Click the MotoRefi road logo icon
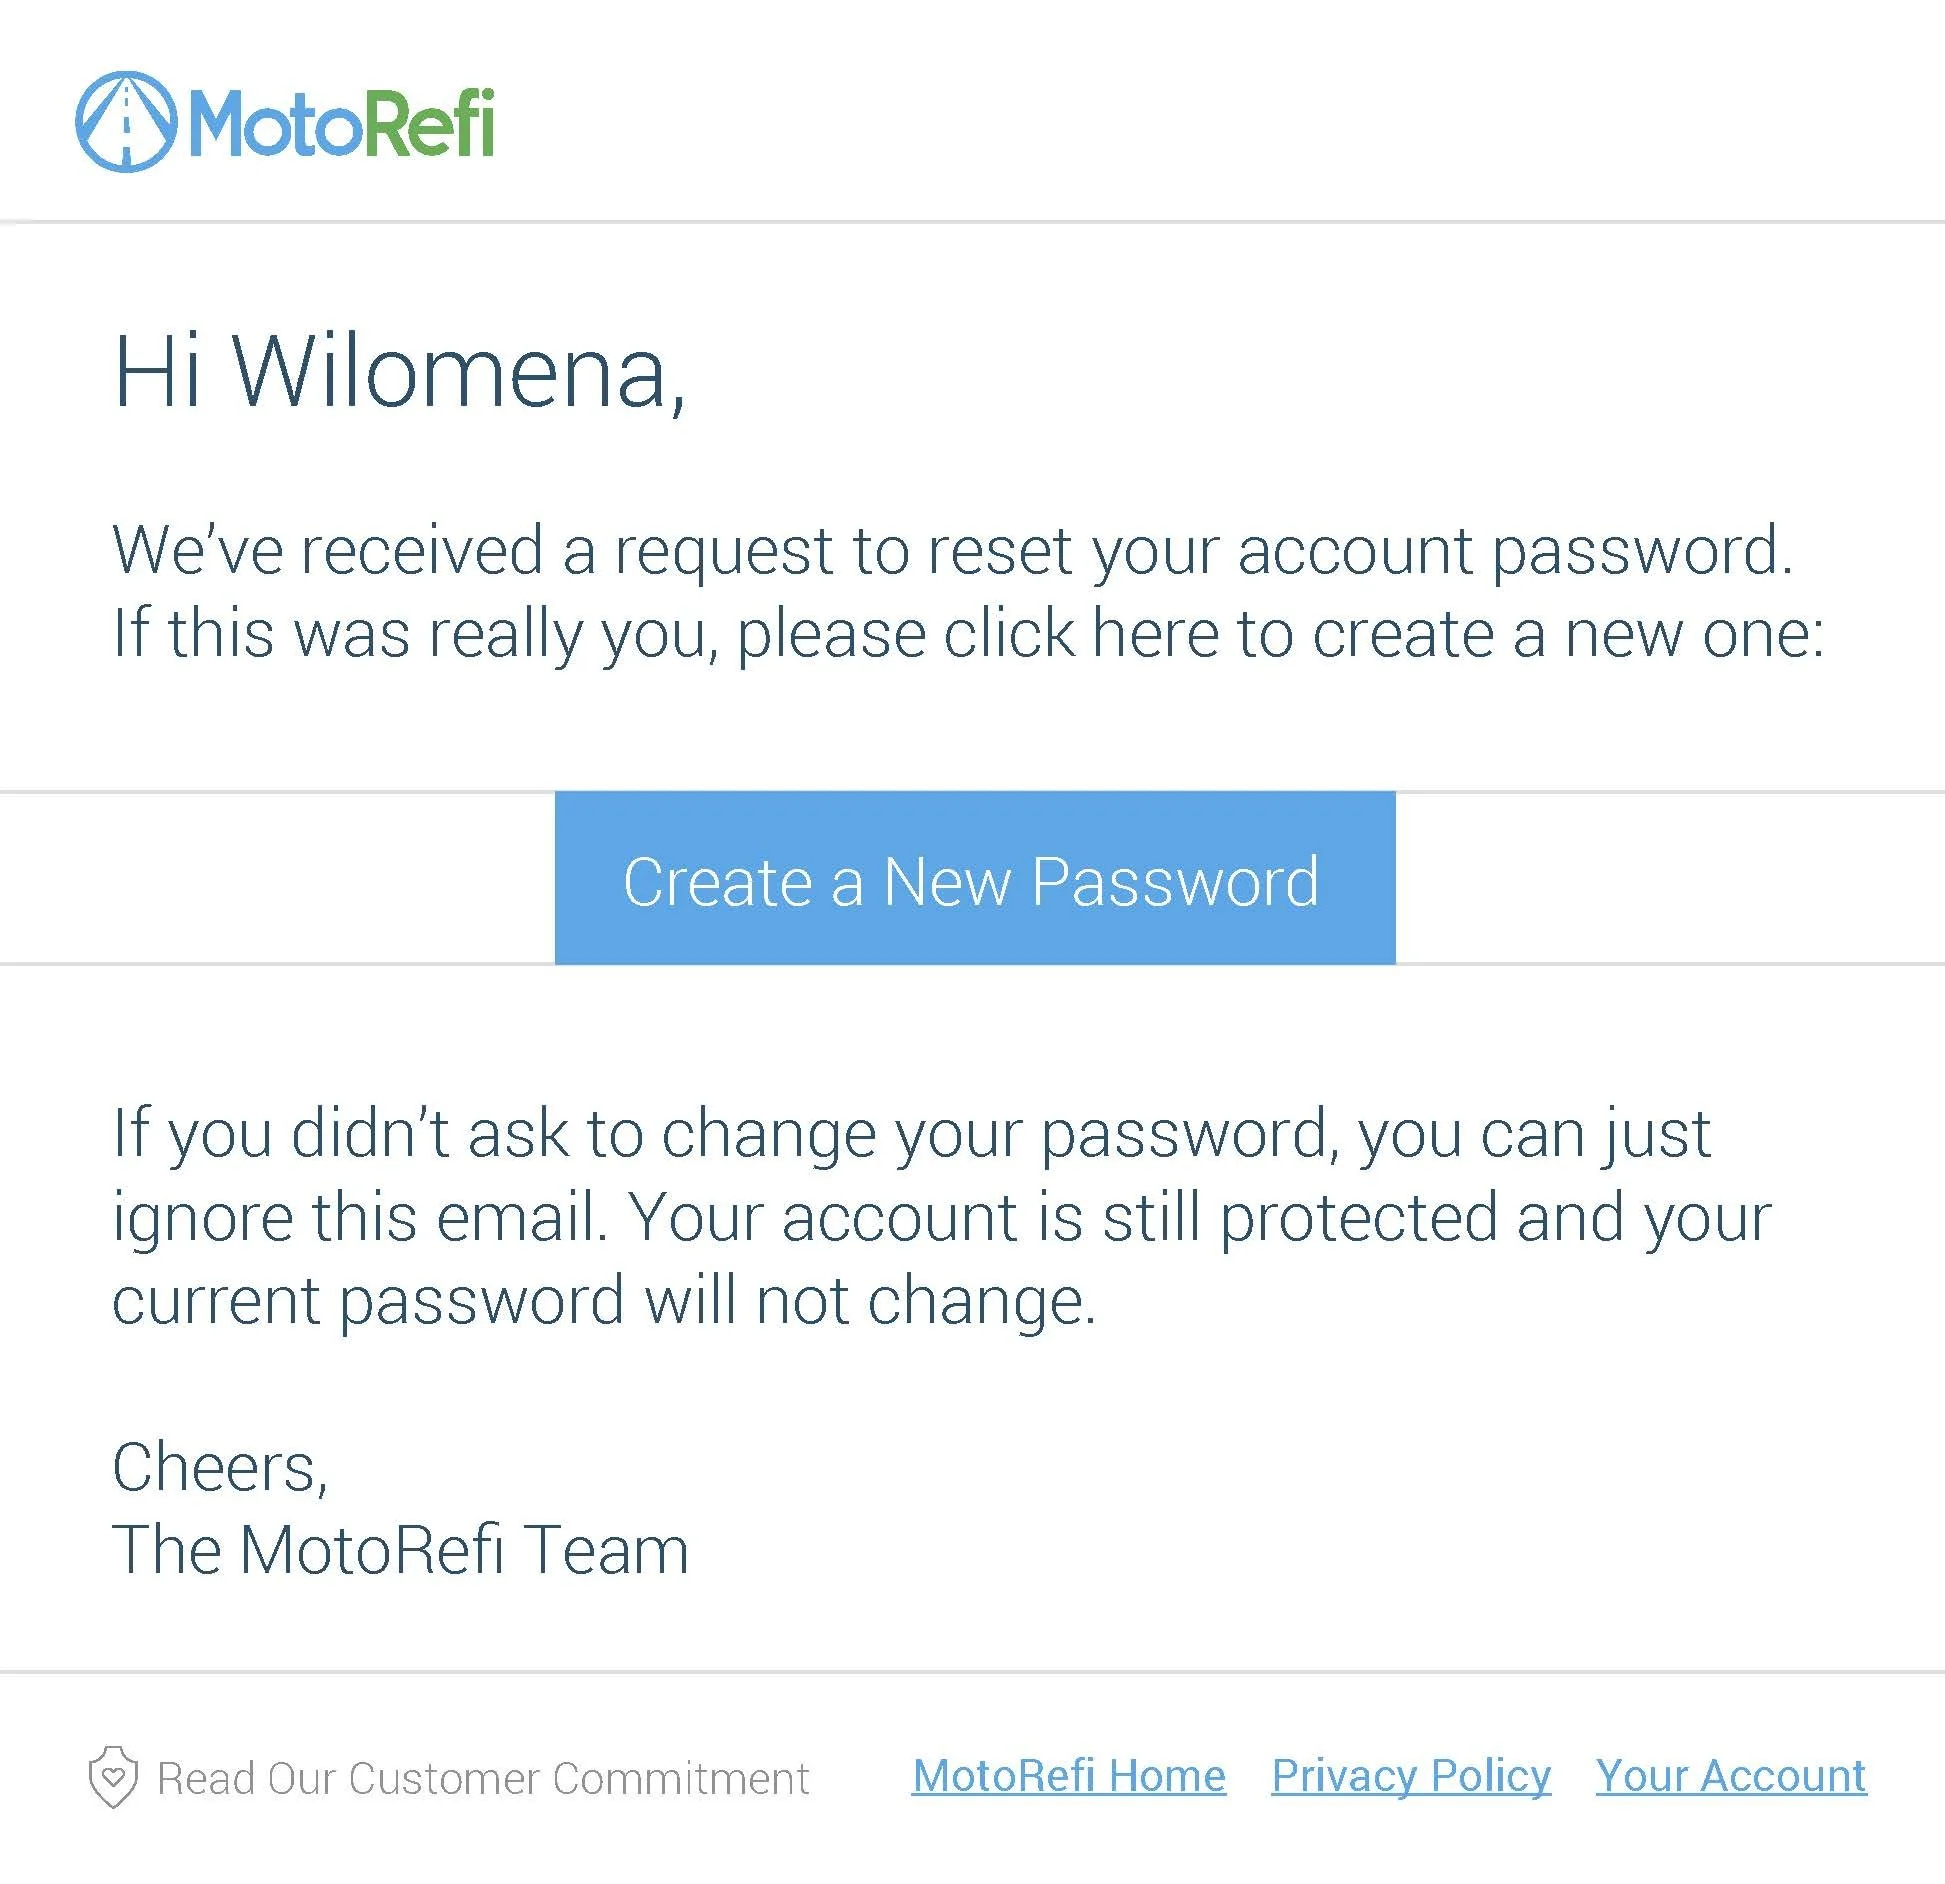This screenshot has width=1945, height=1884. [x=126, y=122]
